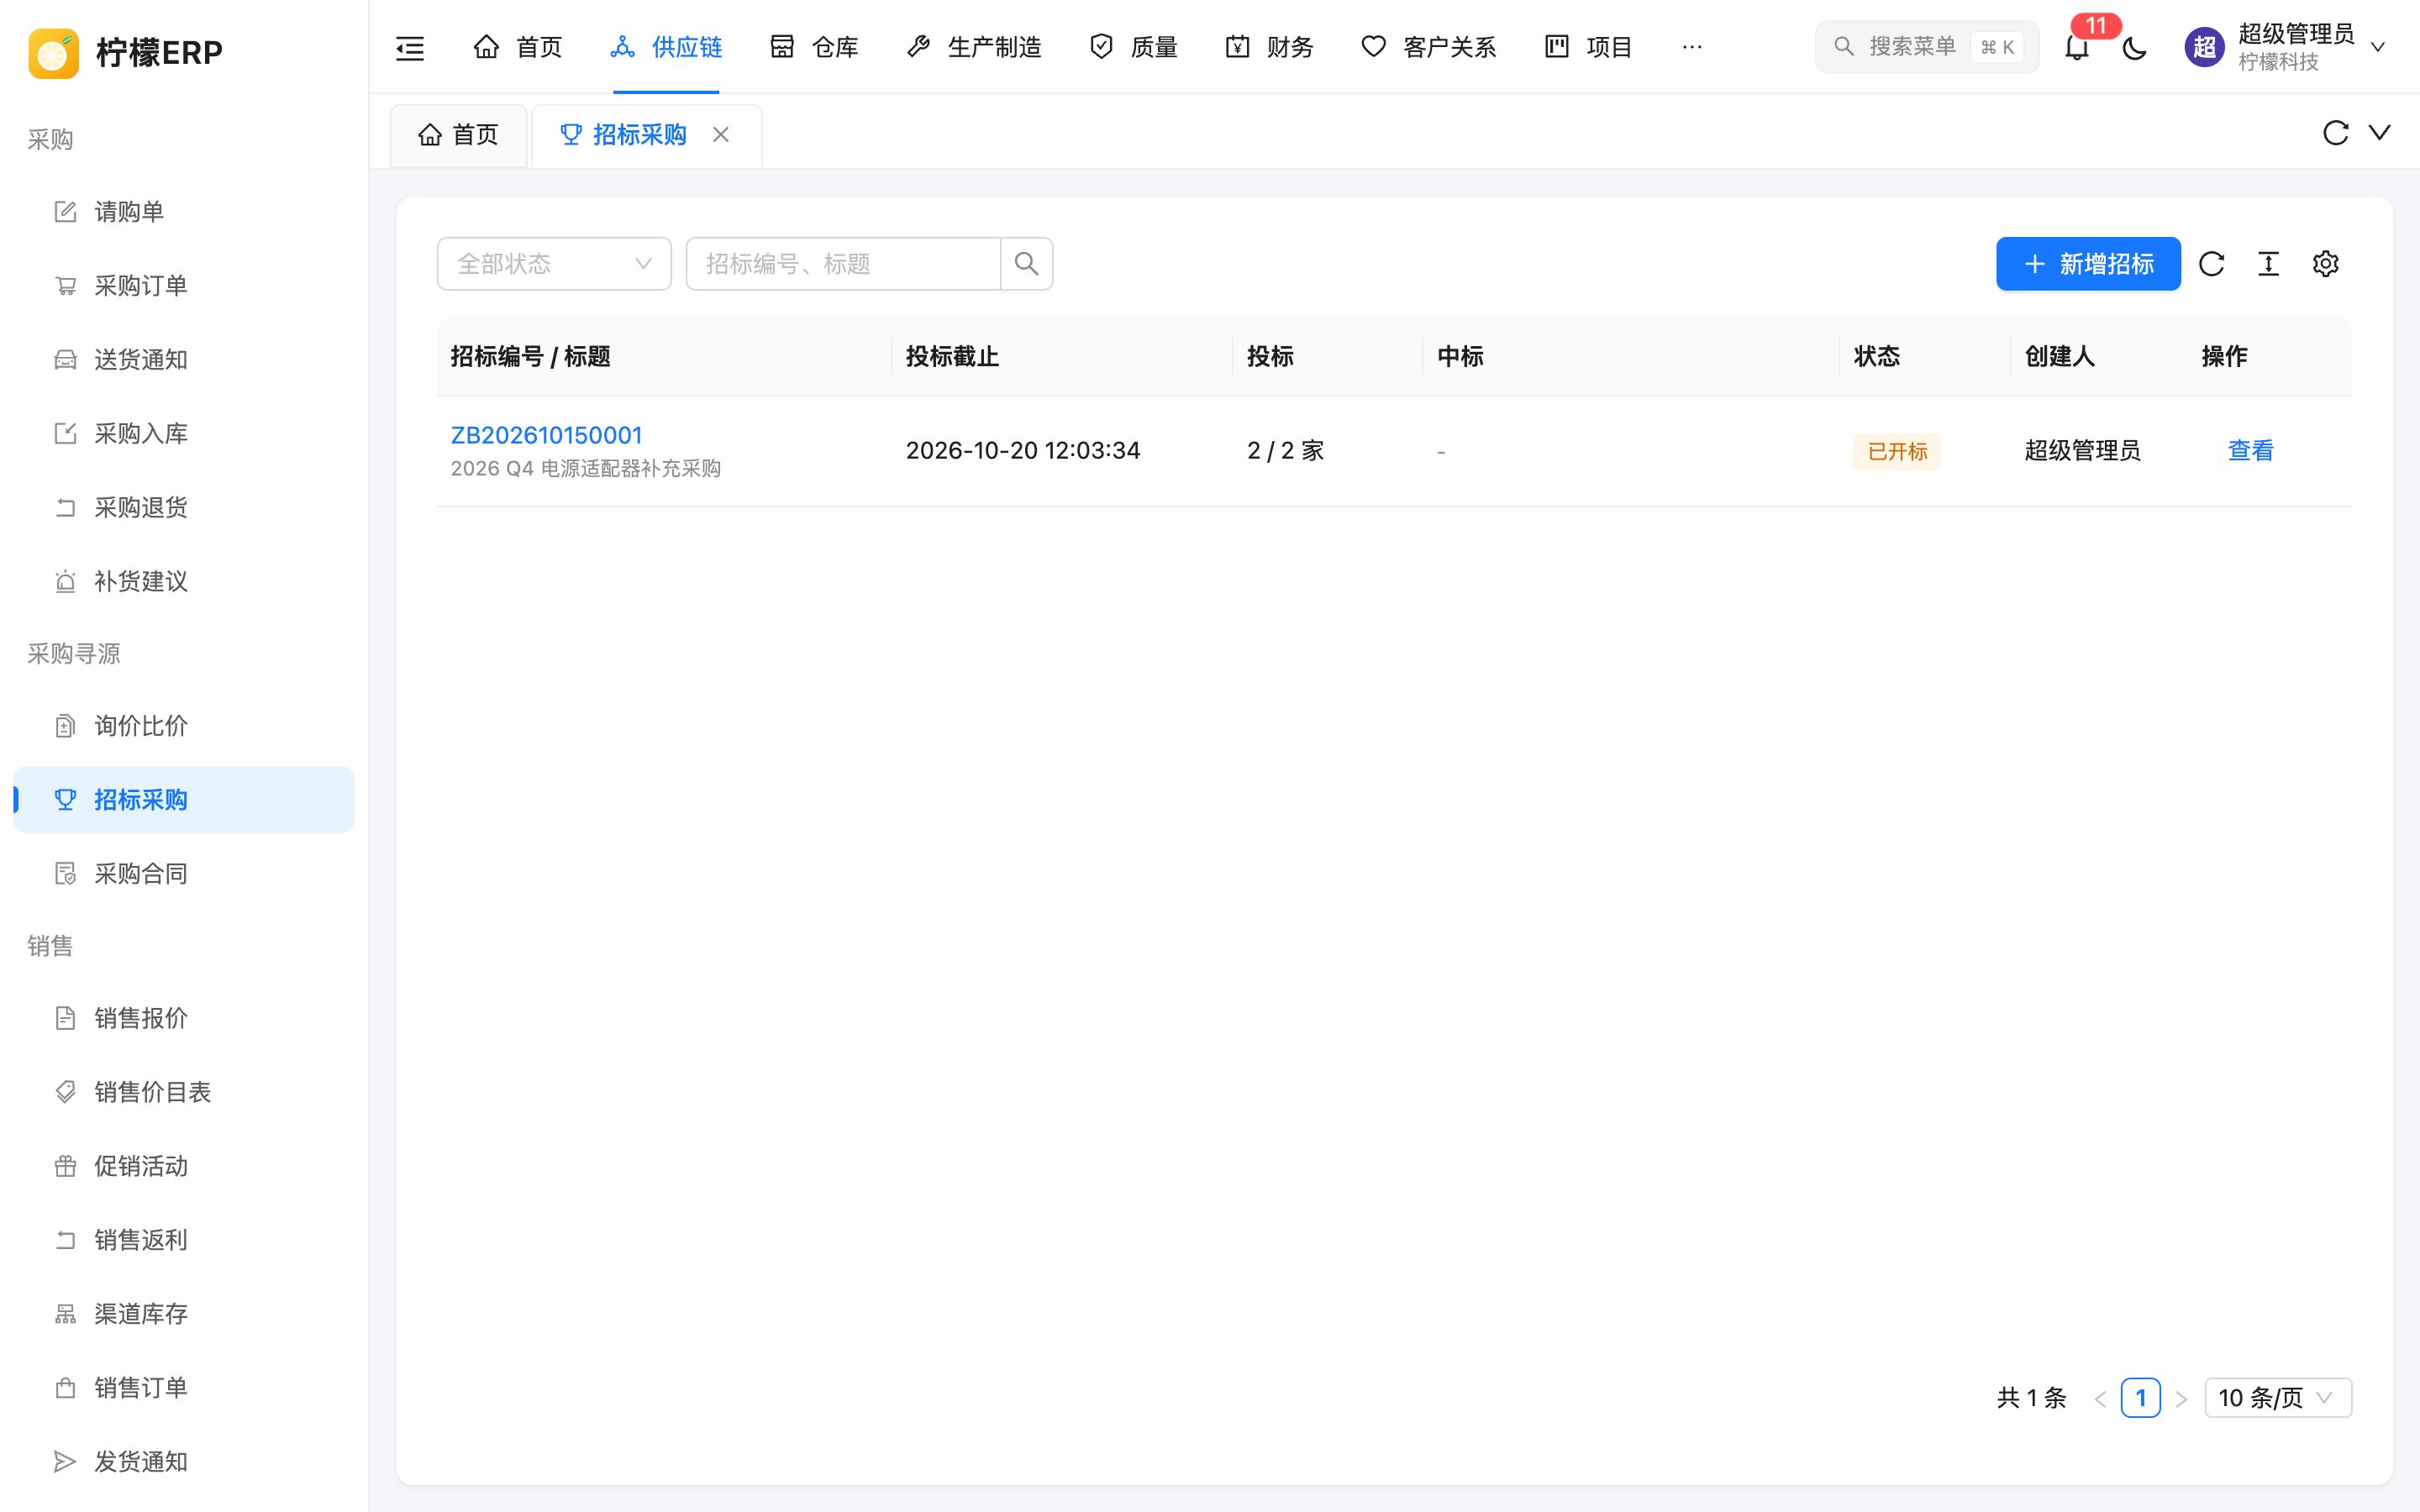Close the 招标采购 tab

coord(721,135)
